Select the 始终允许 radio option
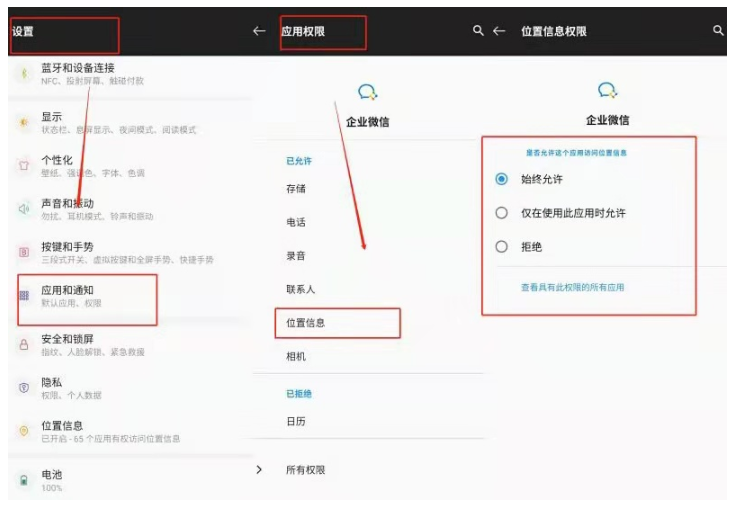This screenshot has width=735, height=513. pyautogui.click(x=502, y=179)
